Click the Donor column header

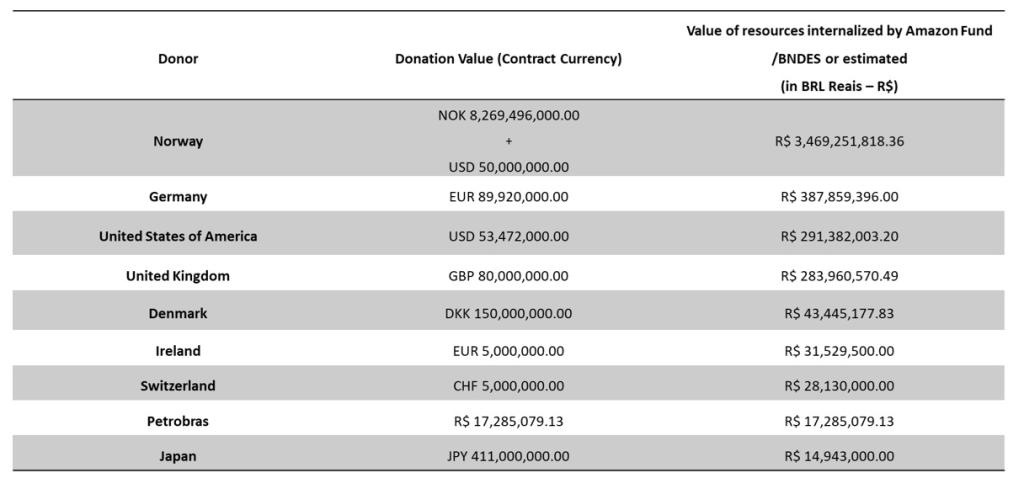pos(178,59)
